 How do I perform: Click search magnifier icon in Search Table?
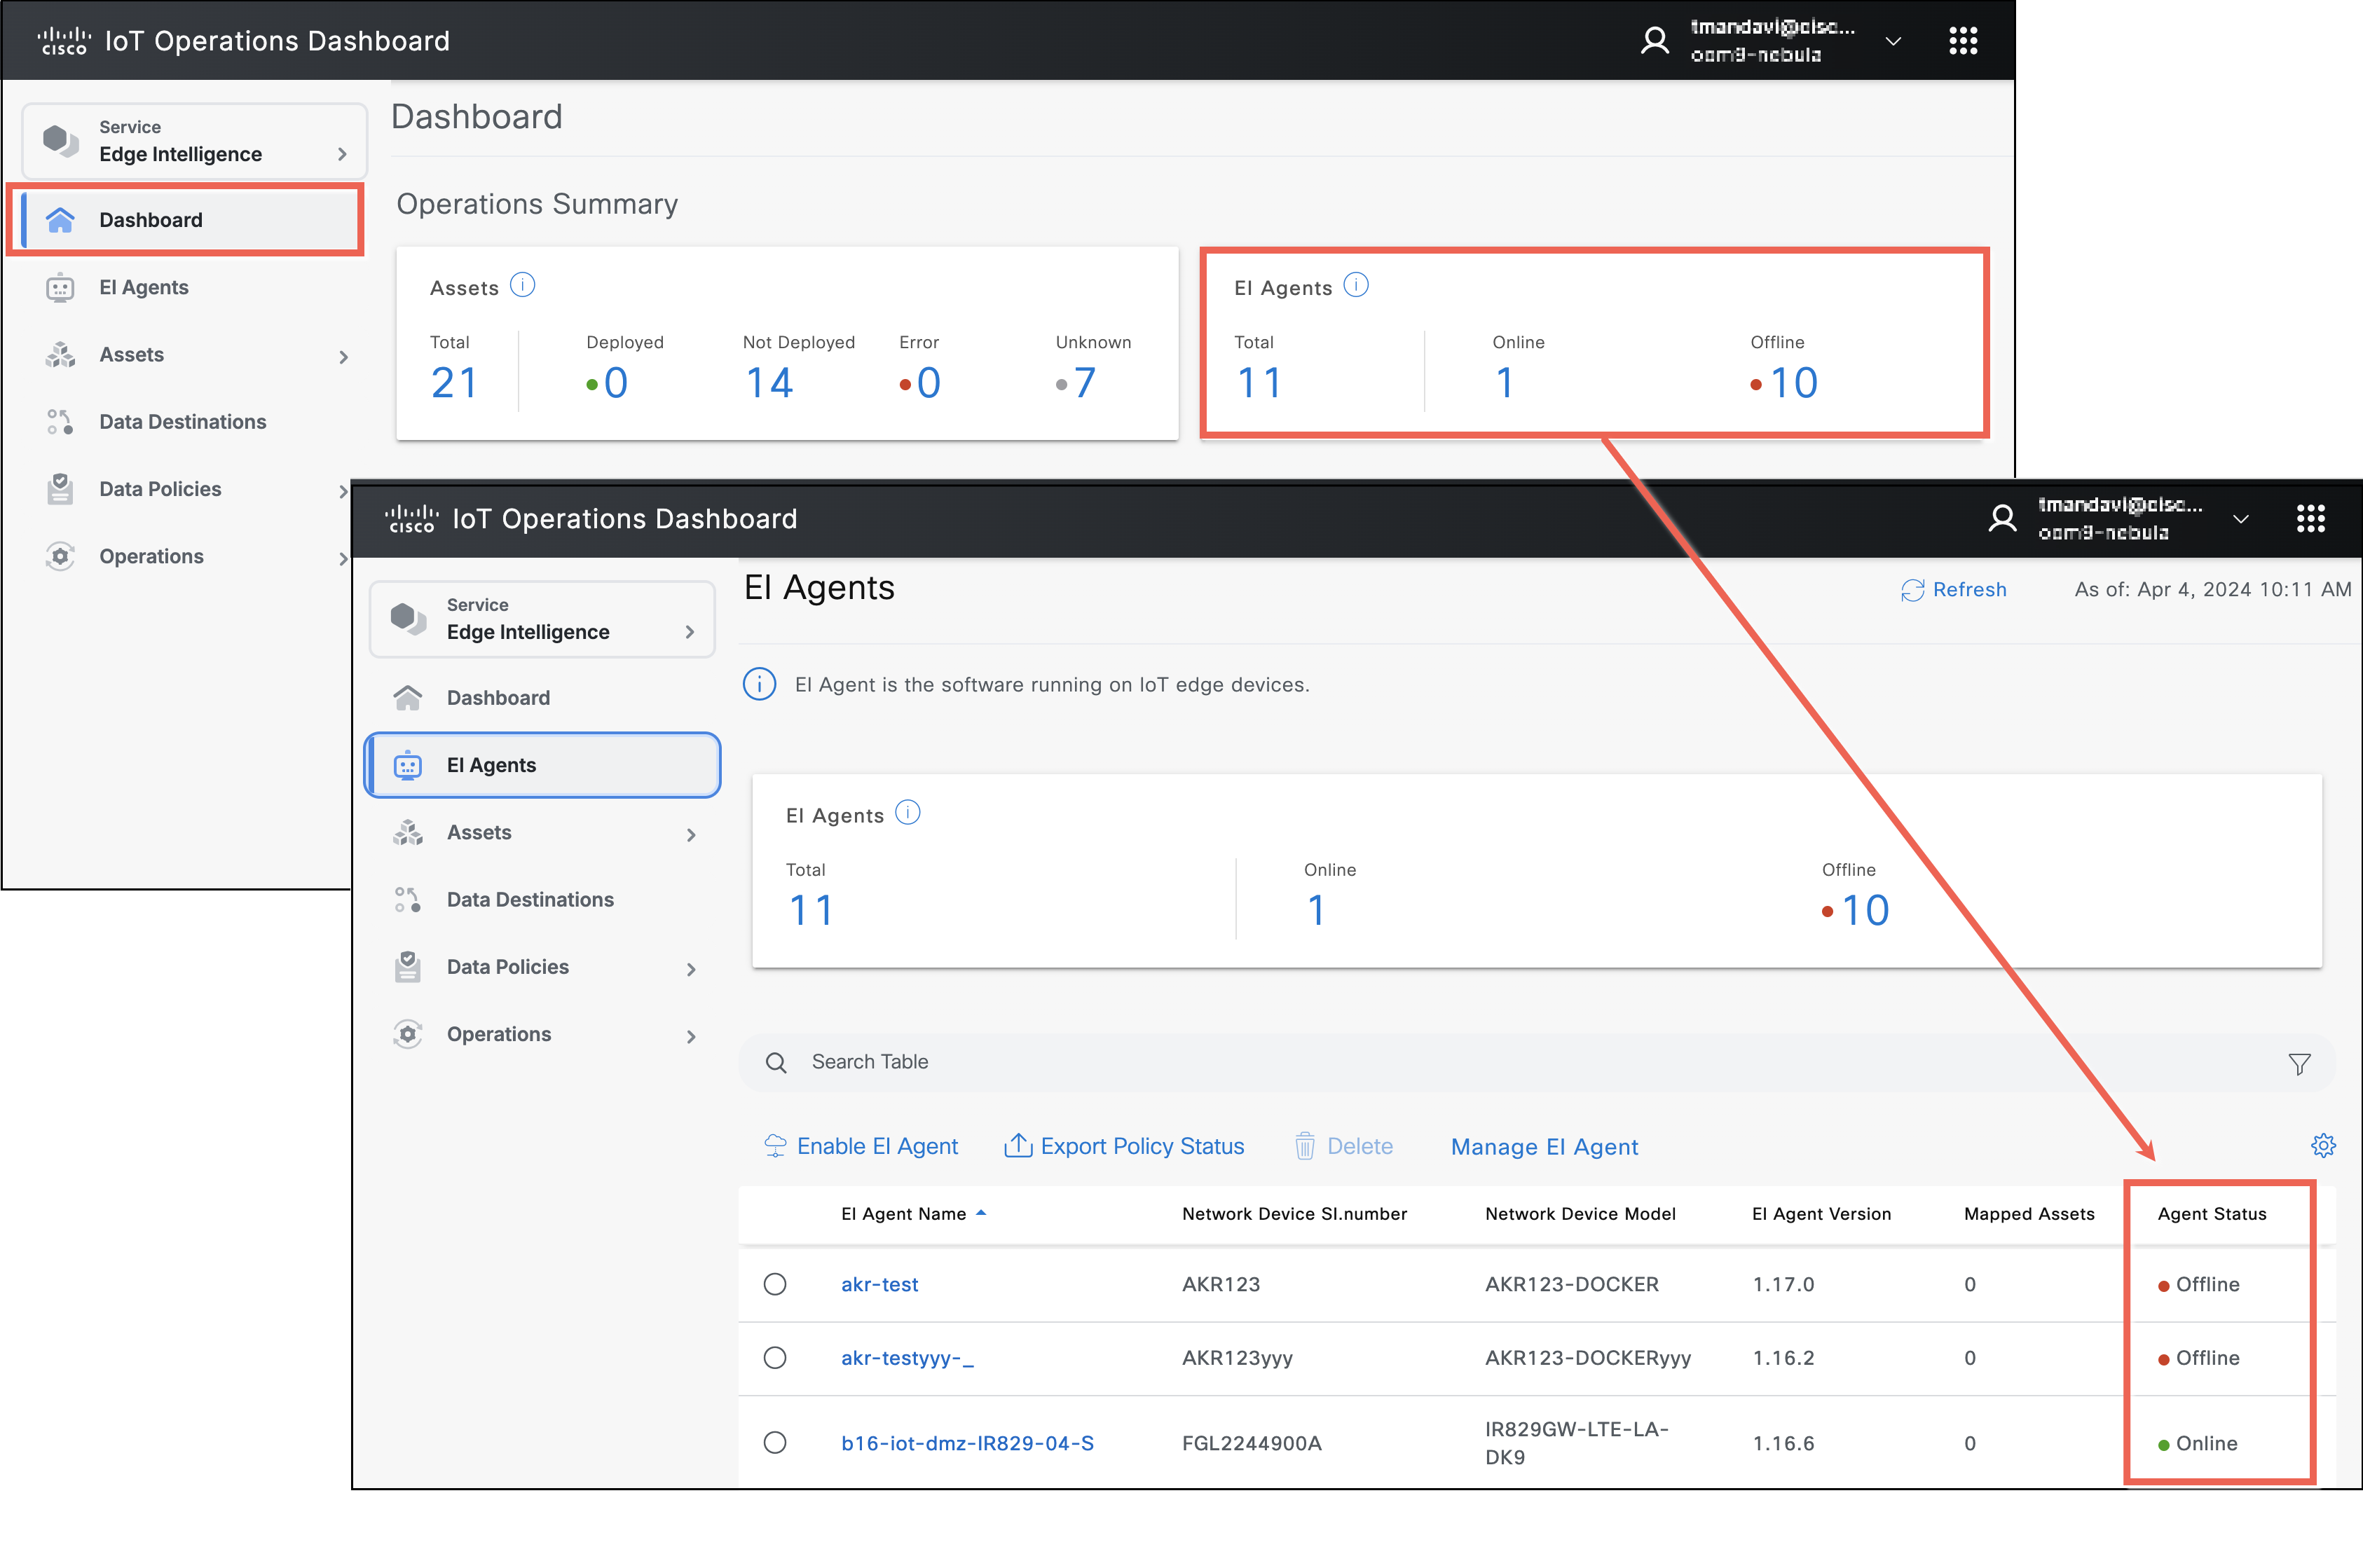click(776, 1062)
